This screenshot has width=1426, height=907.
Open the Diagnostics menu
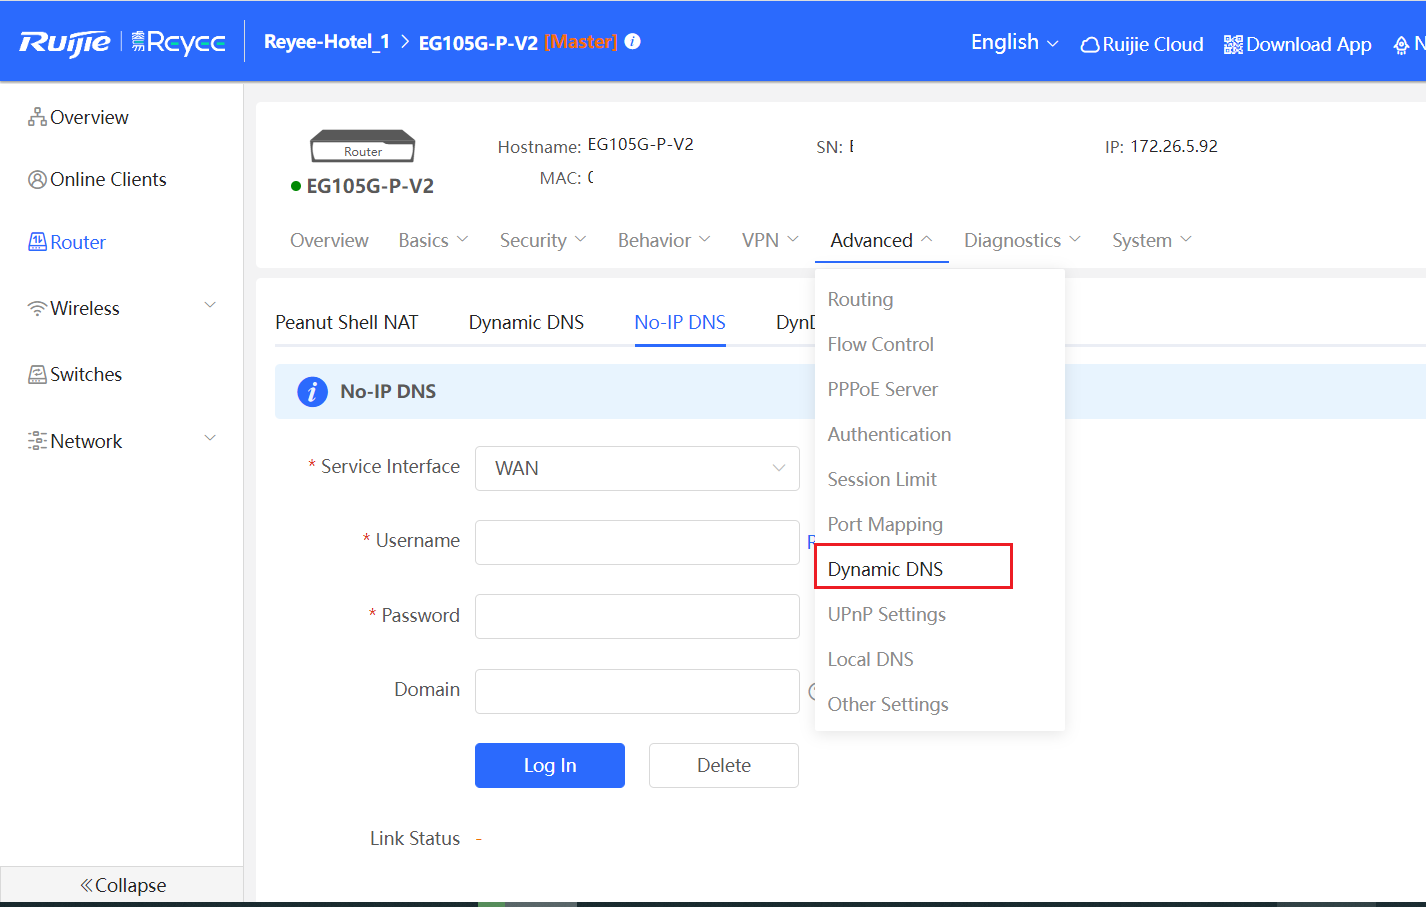(1021, 240)
